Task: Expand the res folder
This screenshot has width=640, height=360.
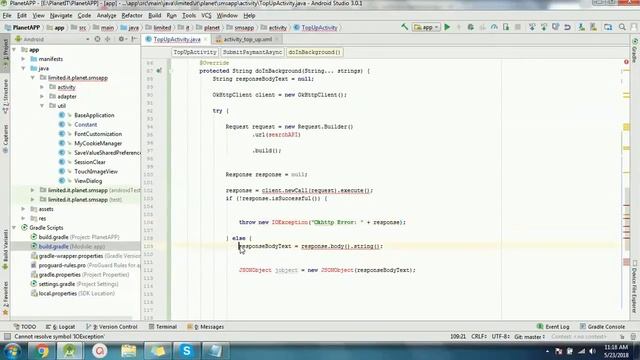Action: (24, 218)
